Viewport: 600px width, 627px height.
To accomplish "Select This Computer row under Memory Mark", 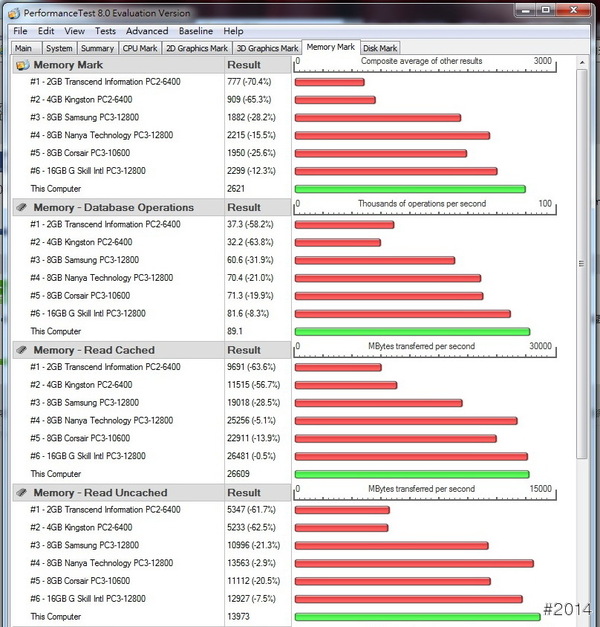I will click(x=152, y=189).
